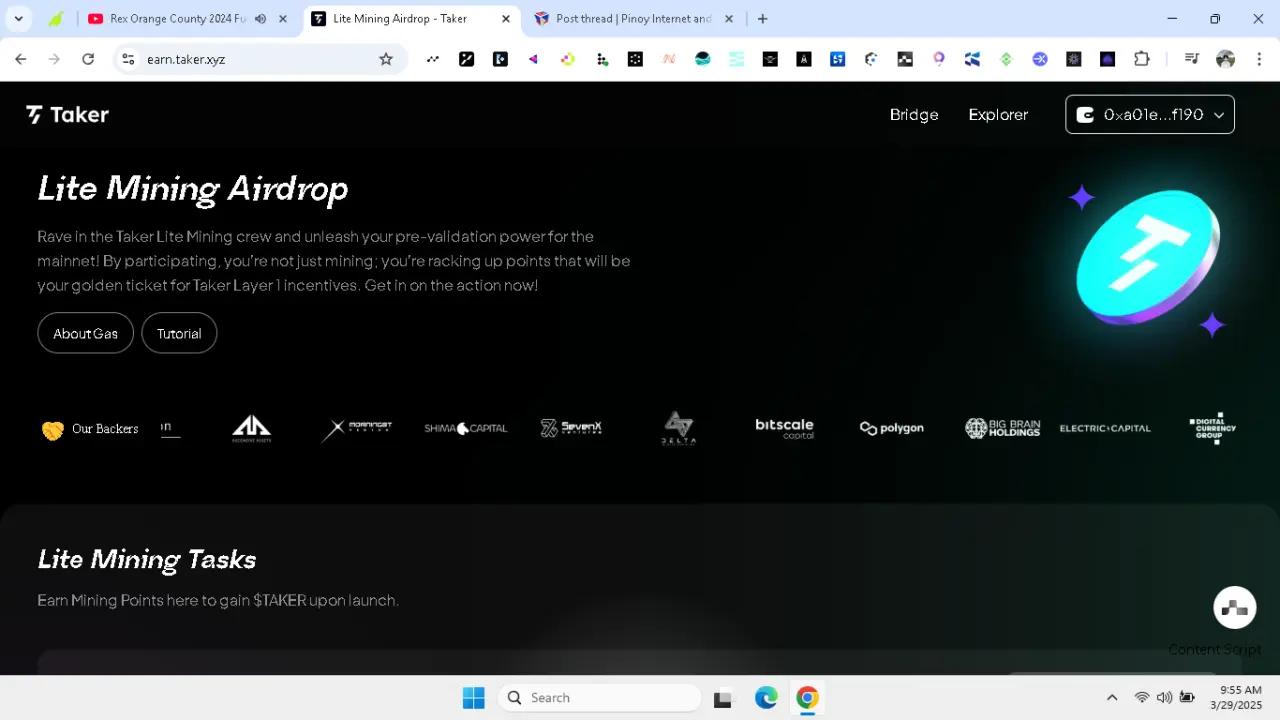Click the teal wave circle extension icon

click(703, 59)
